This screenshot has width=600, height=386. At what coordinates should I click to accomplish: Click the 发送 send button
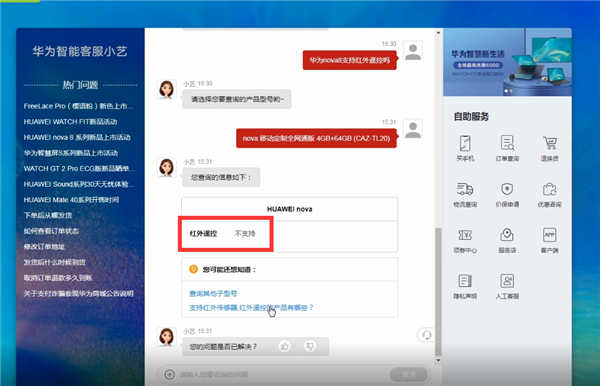pos(409,375)
